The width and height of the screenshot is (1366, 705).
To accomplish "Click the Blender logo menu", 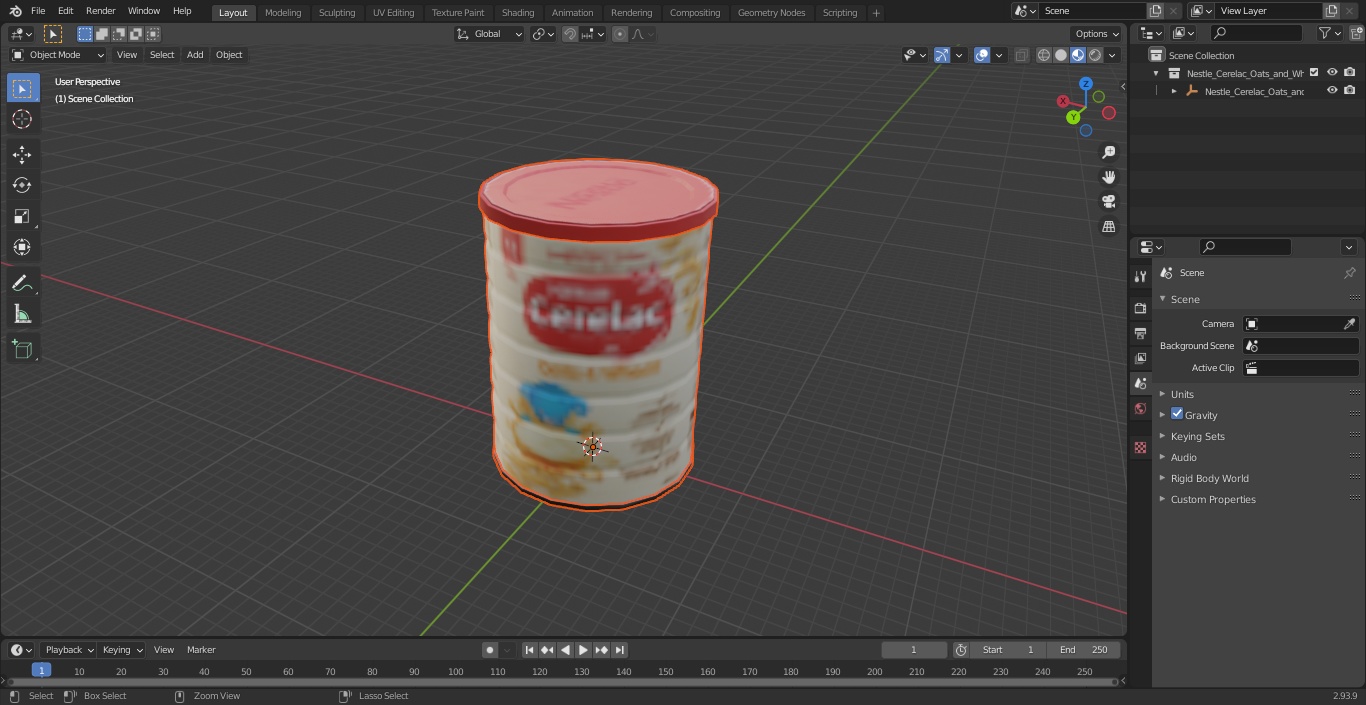I will point(15,11).
